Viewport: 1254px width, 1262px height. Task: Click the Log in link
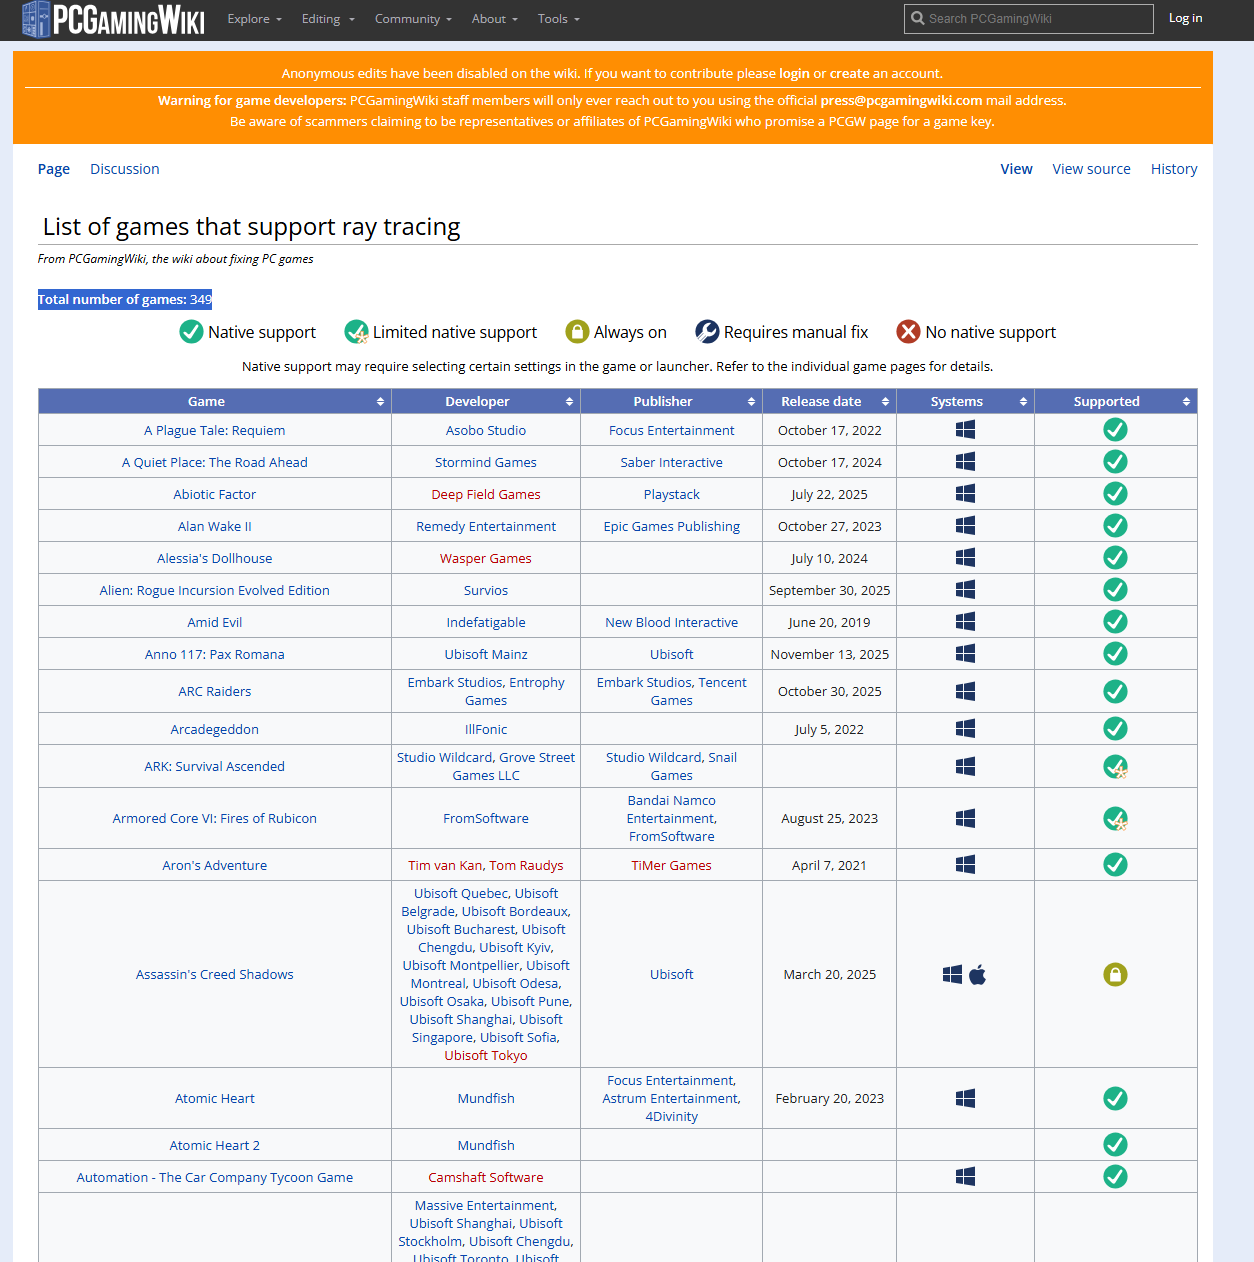pos(1186,18)
